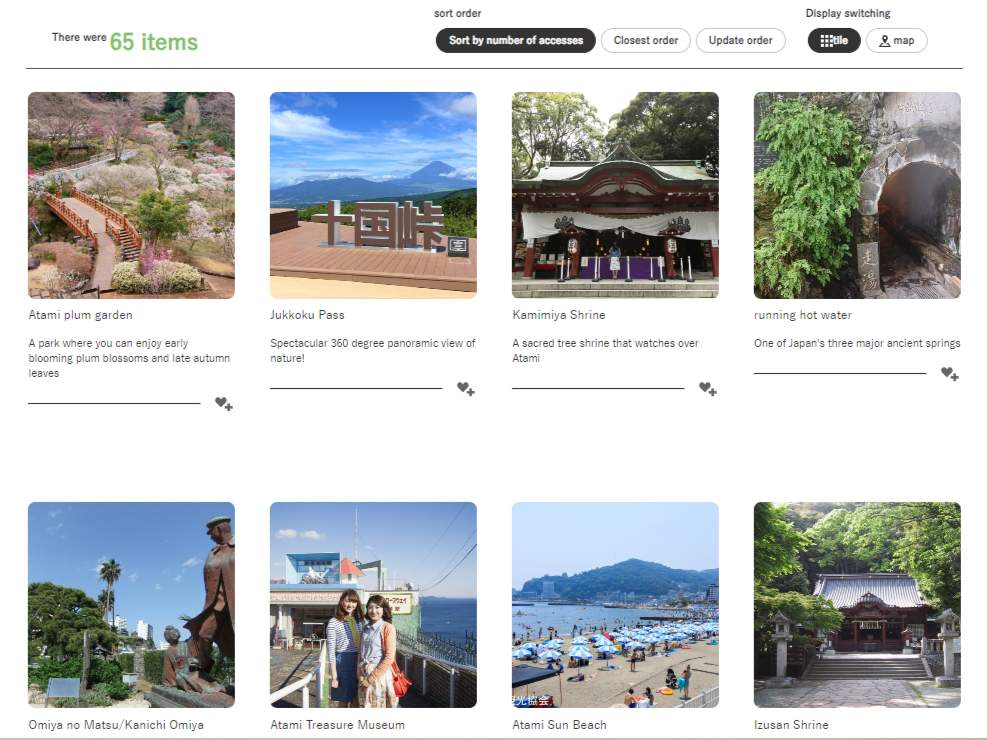This screenshot has height=740, width=987.
Task: Click heart-plus icon under Jukkoku Pass
Action: (465, 389)
